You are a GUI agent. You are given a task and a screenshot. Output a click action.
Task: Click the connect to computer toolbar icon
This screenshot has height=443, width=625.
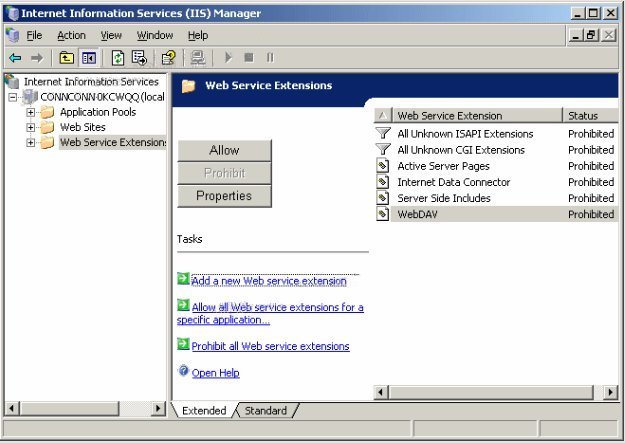198,58
